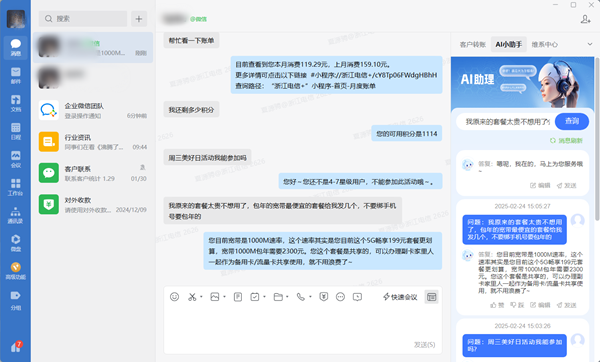600x362 pixels.
Task: Click the bottom sidebar icon with badge 7
Action: (x=16, y=346)
